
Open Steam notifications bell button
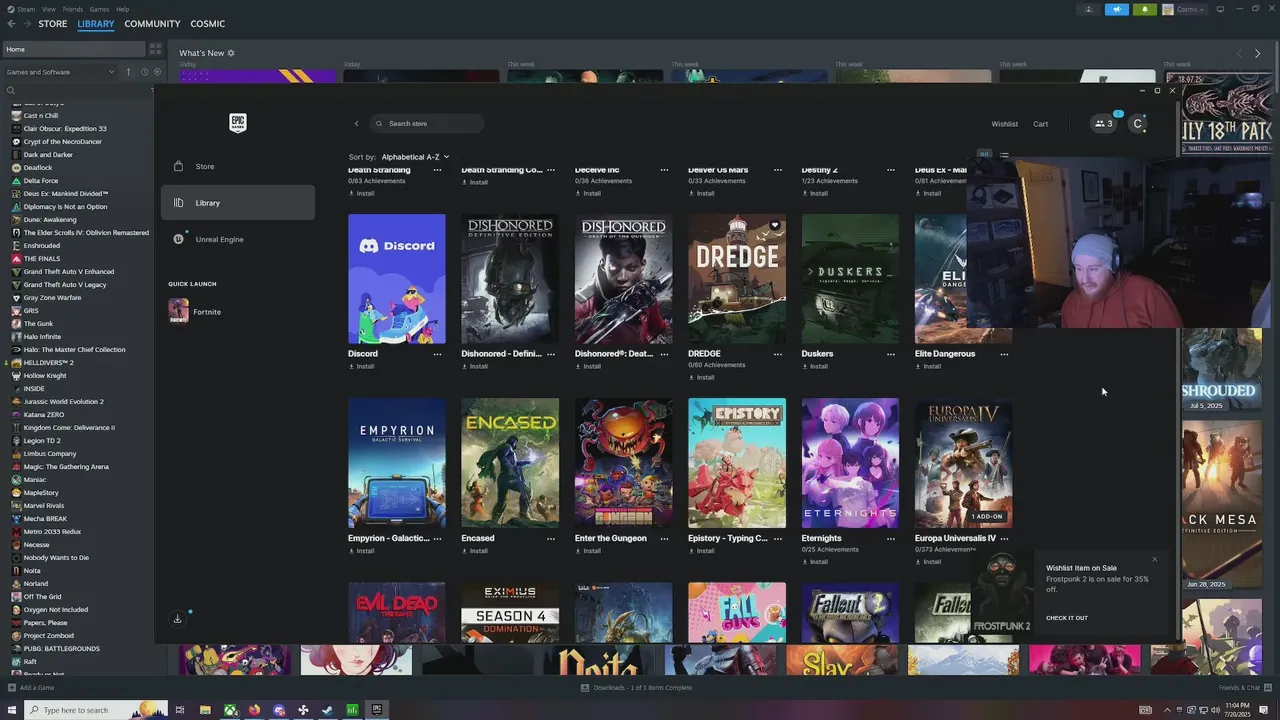pyautogui.click(x=1144, y=9)
